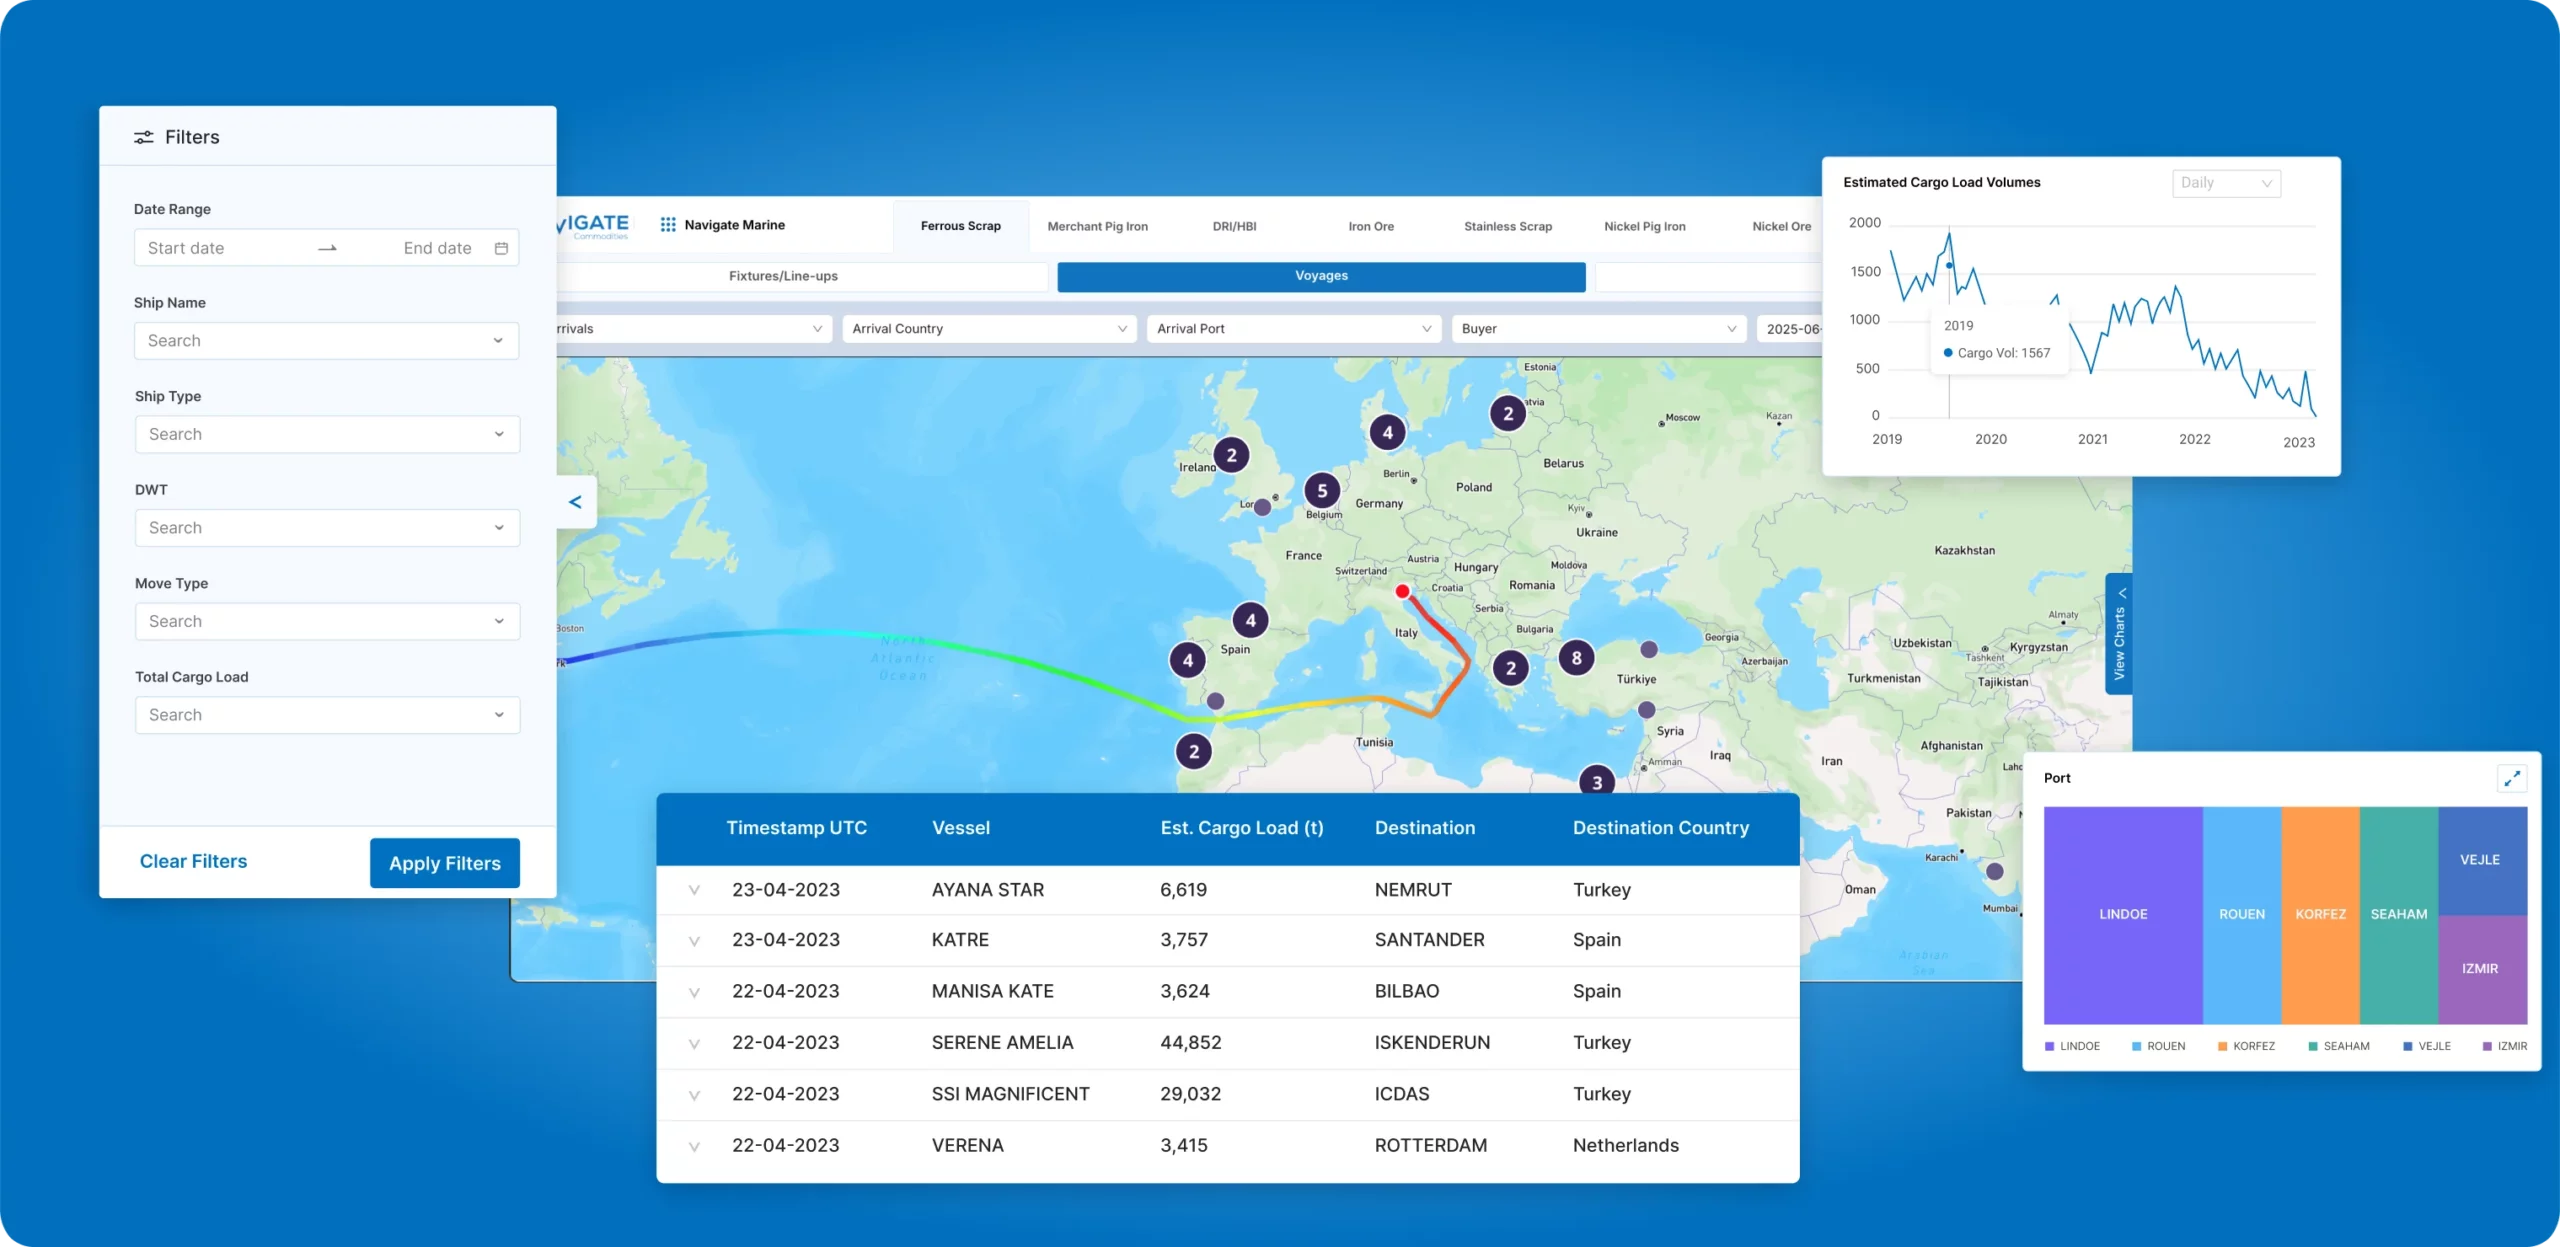Click the Navigate Marine grid apps icon
Viewport: 2560px width, 1247px height.
point(668,225)
